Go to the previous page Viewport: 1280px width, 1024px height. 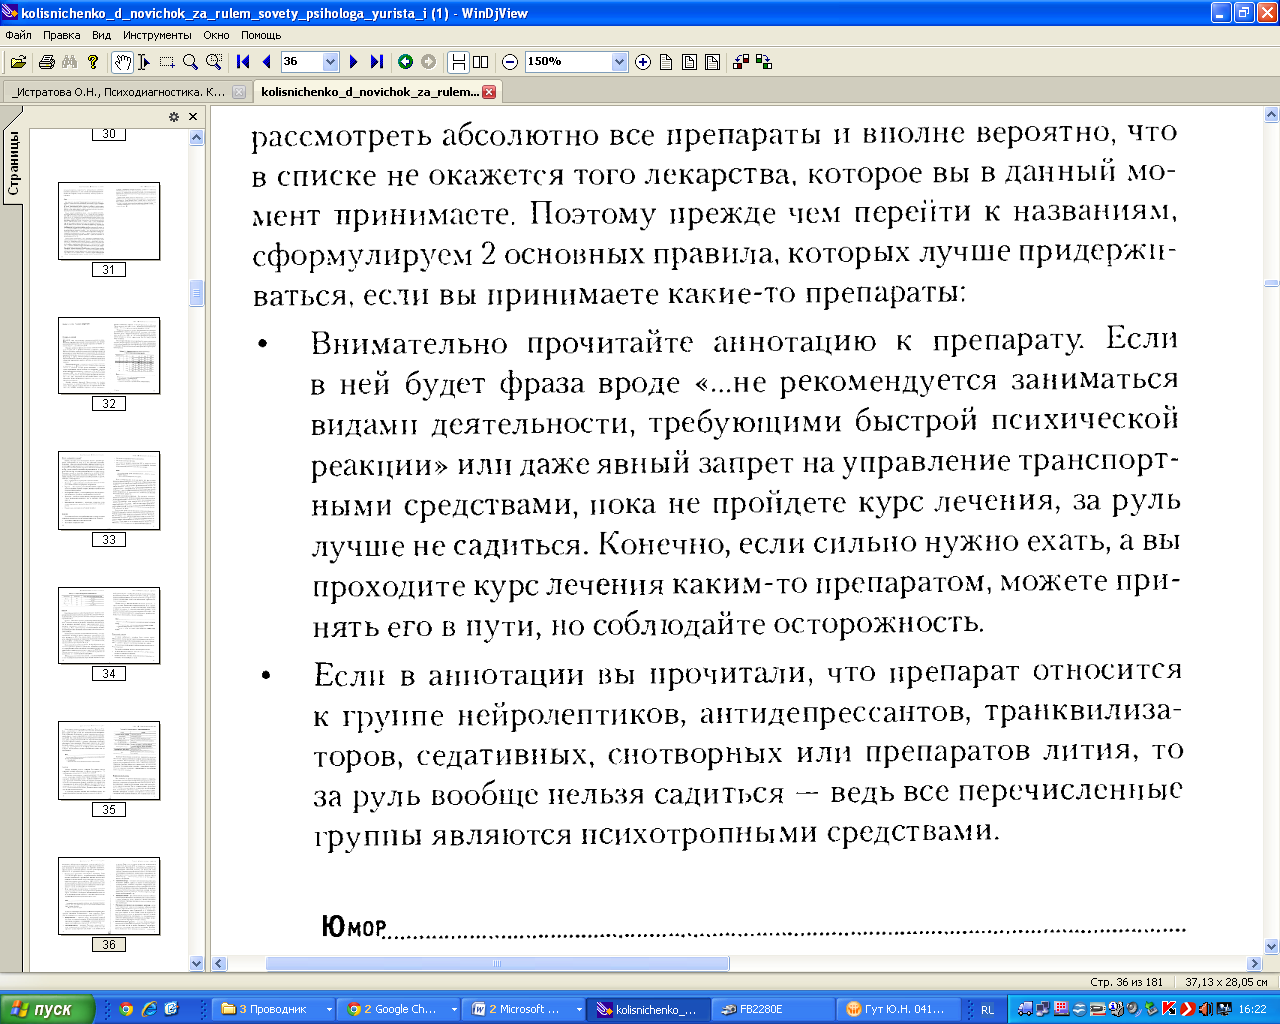pos(266,62)
